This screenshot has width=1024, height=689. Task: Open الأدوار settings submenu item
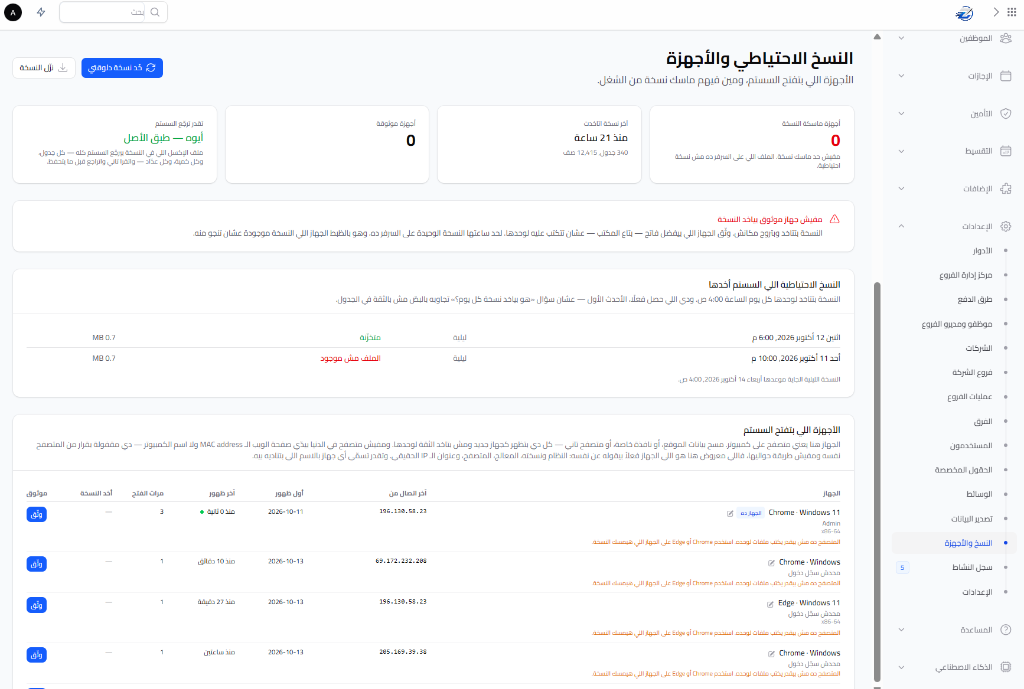tap(982, 251)
